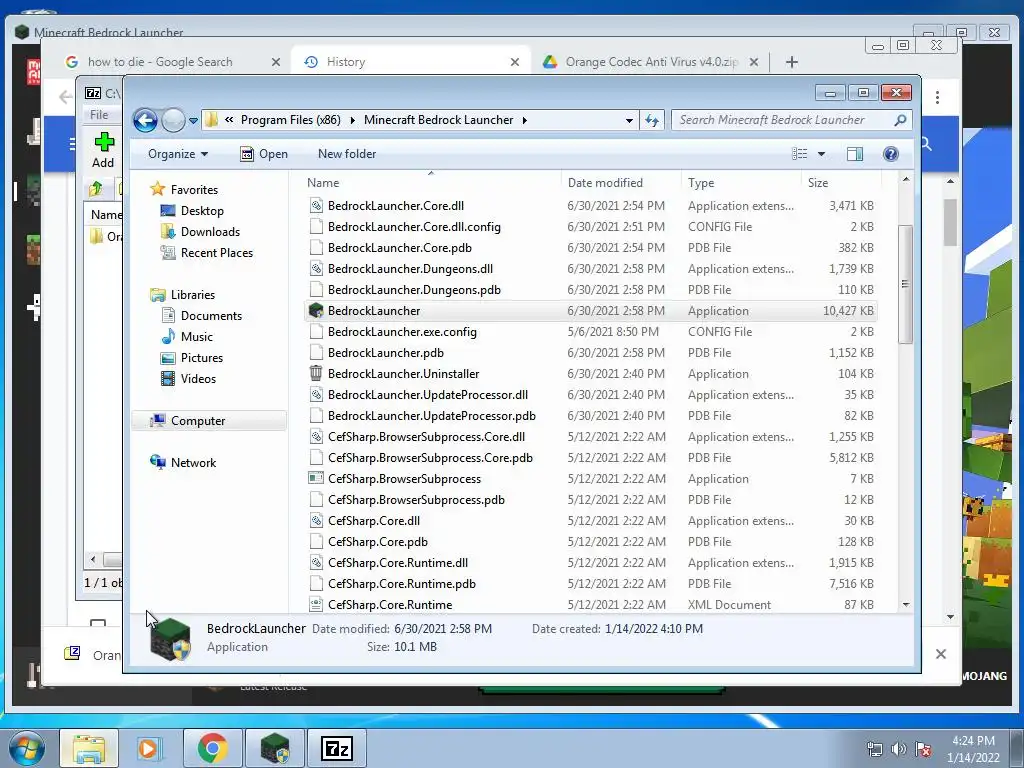Open Videos library

click(x=198, y=379)
